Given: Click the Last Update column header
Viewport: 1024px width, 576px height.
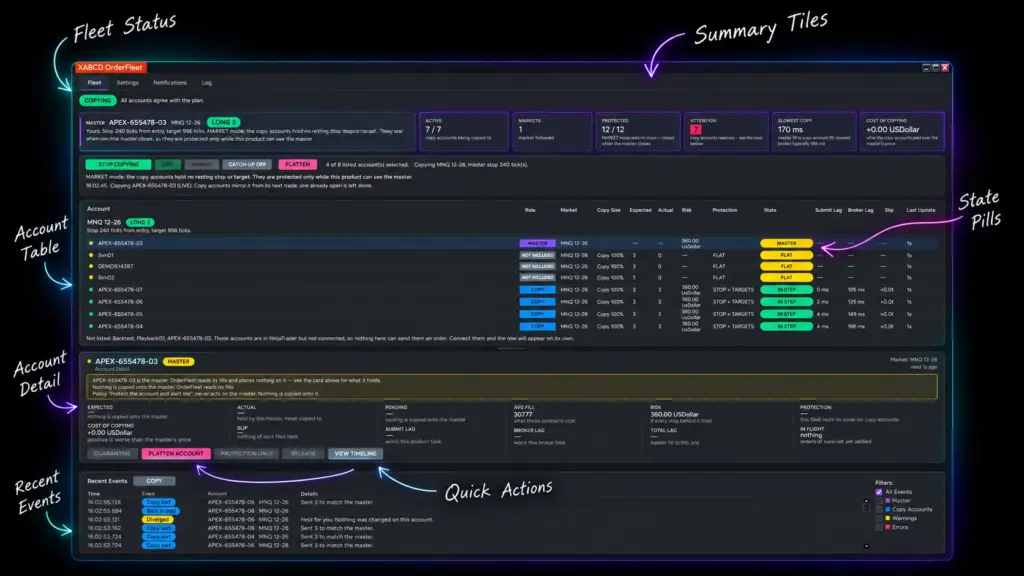Looking at the screenshot, I should [920, 210].
